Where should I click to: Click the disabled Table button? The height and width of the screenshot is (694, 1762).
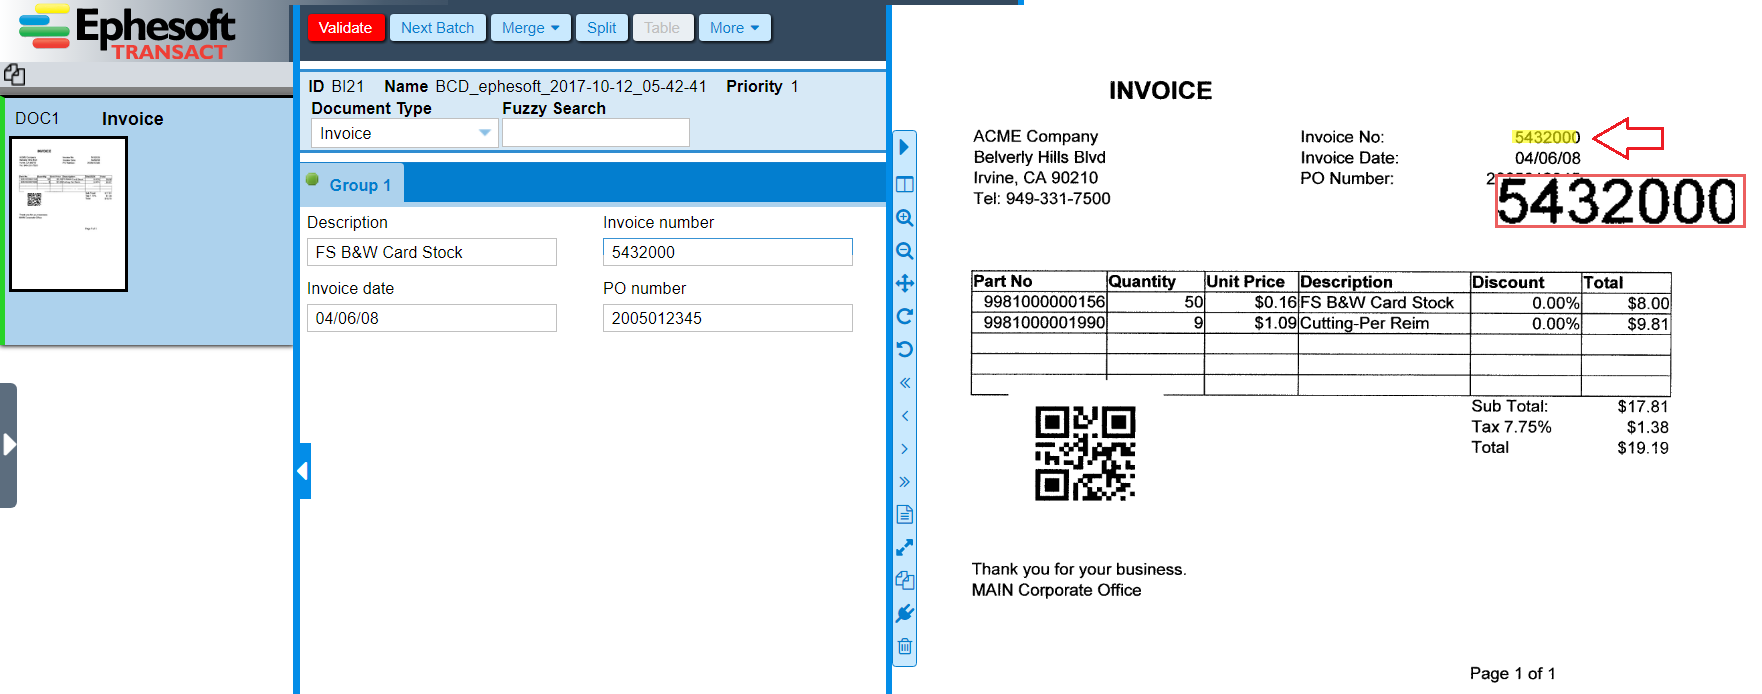(x=661, y=28)
